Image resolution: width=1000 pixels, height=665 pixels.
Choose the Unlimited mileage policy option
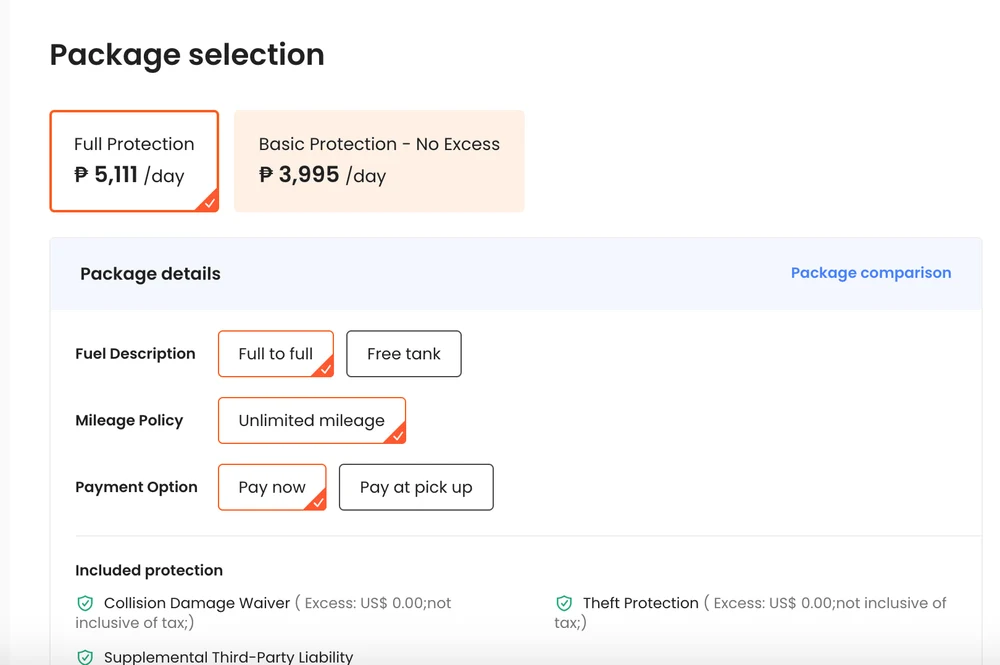point(311,420)
